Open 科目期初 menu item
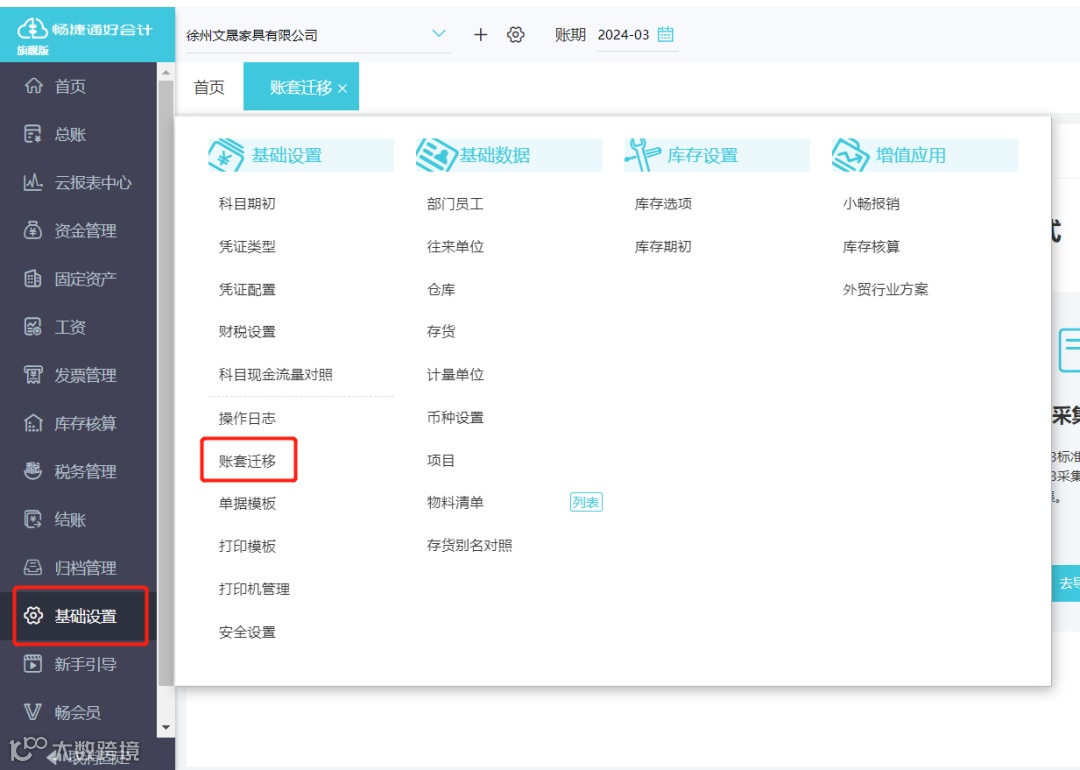The image size is (1080, 770). pos(247,204)
